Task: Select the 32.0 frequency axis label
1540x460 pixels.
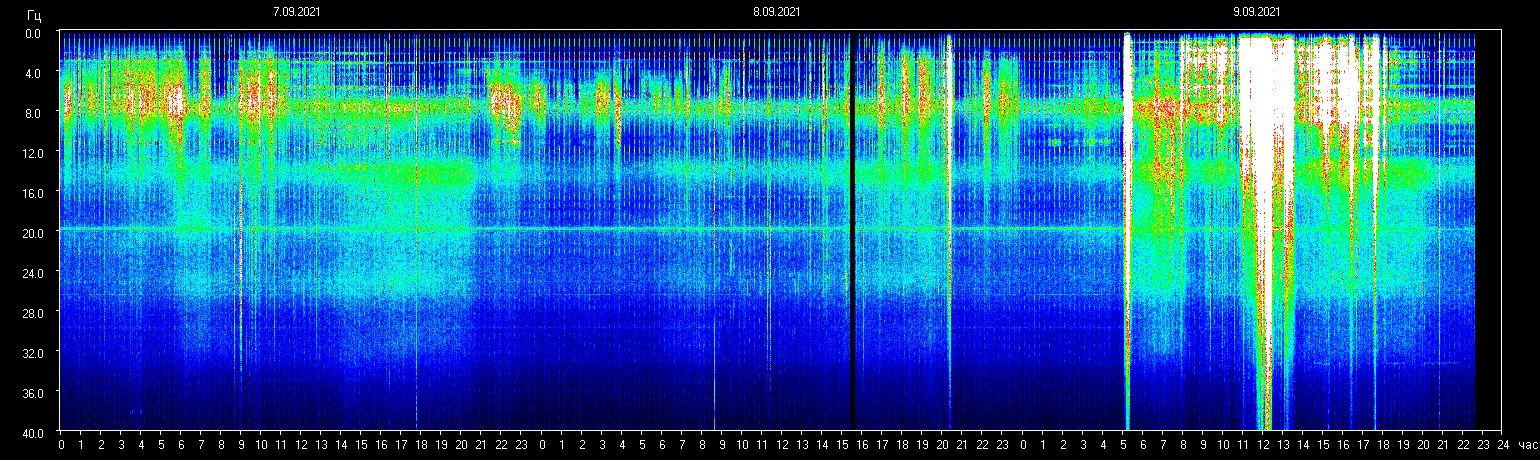Action: (x=31, y=353)
